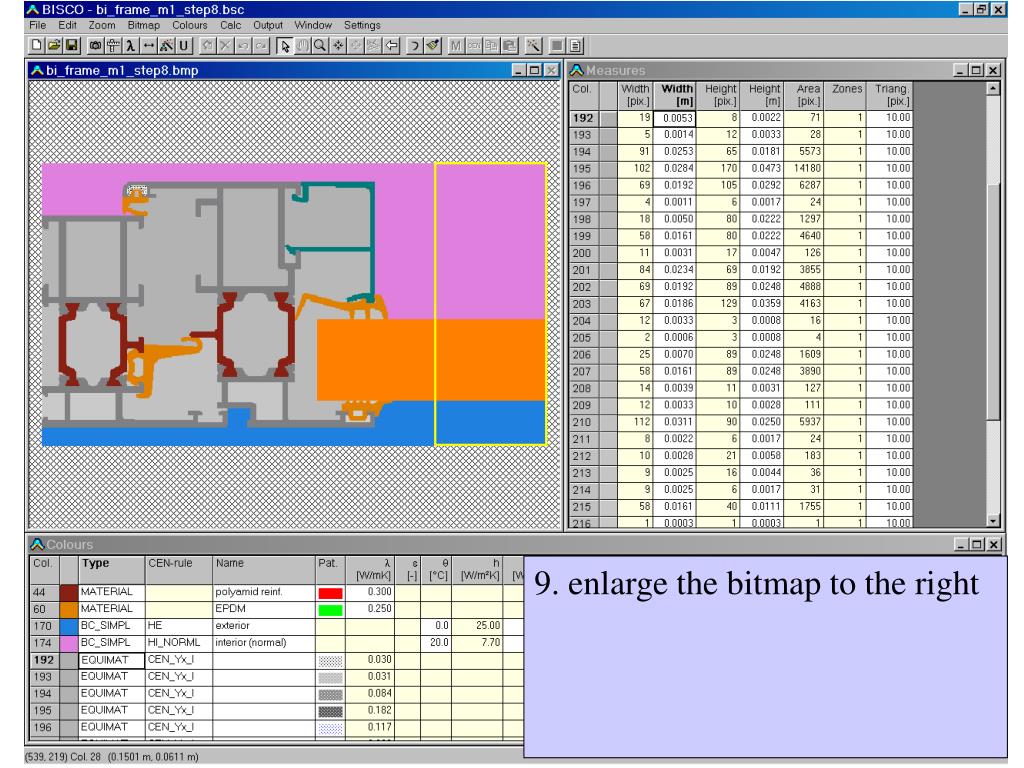The height and width of the screenshot is (768, 1024).
Task: Click the Zones column header
Action: pyautogui.click(x=846, y=95)
